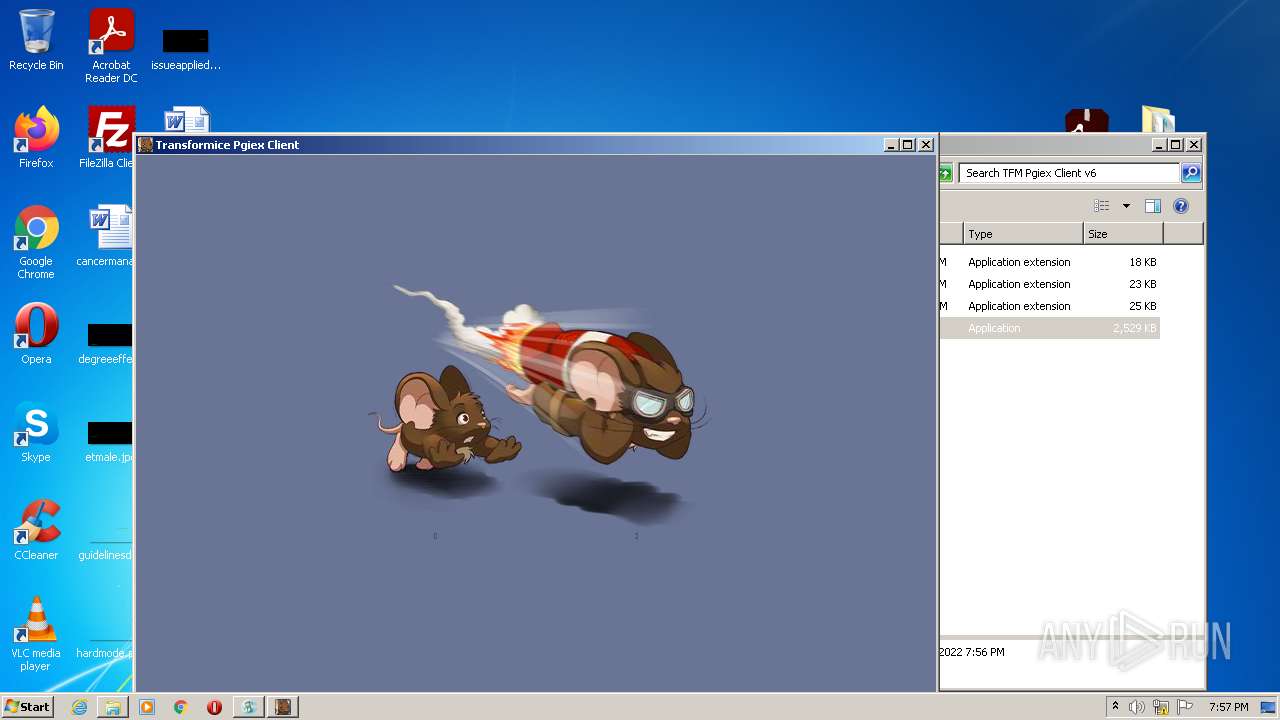Screen dimensions: 1280x720
Task: Click the taskbar button left of Transformice
Action: pyautogui.click(x=249, y=707)
